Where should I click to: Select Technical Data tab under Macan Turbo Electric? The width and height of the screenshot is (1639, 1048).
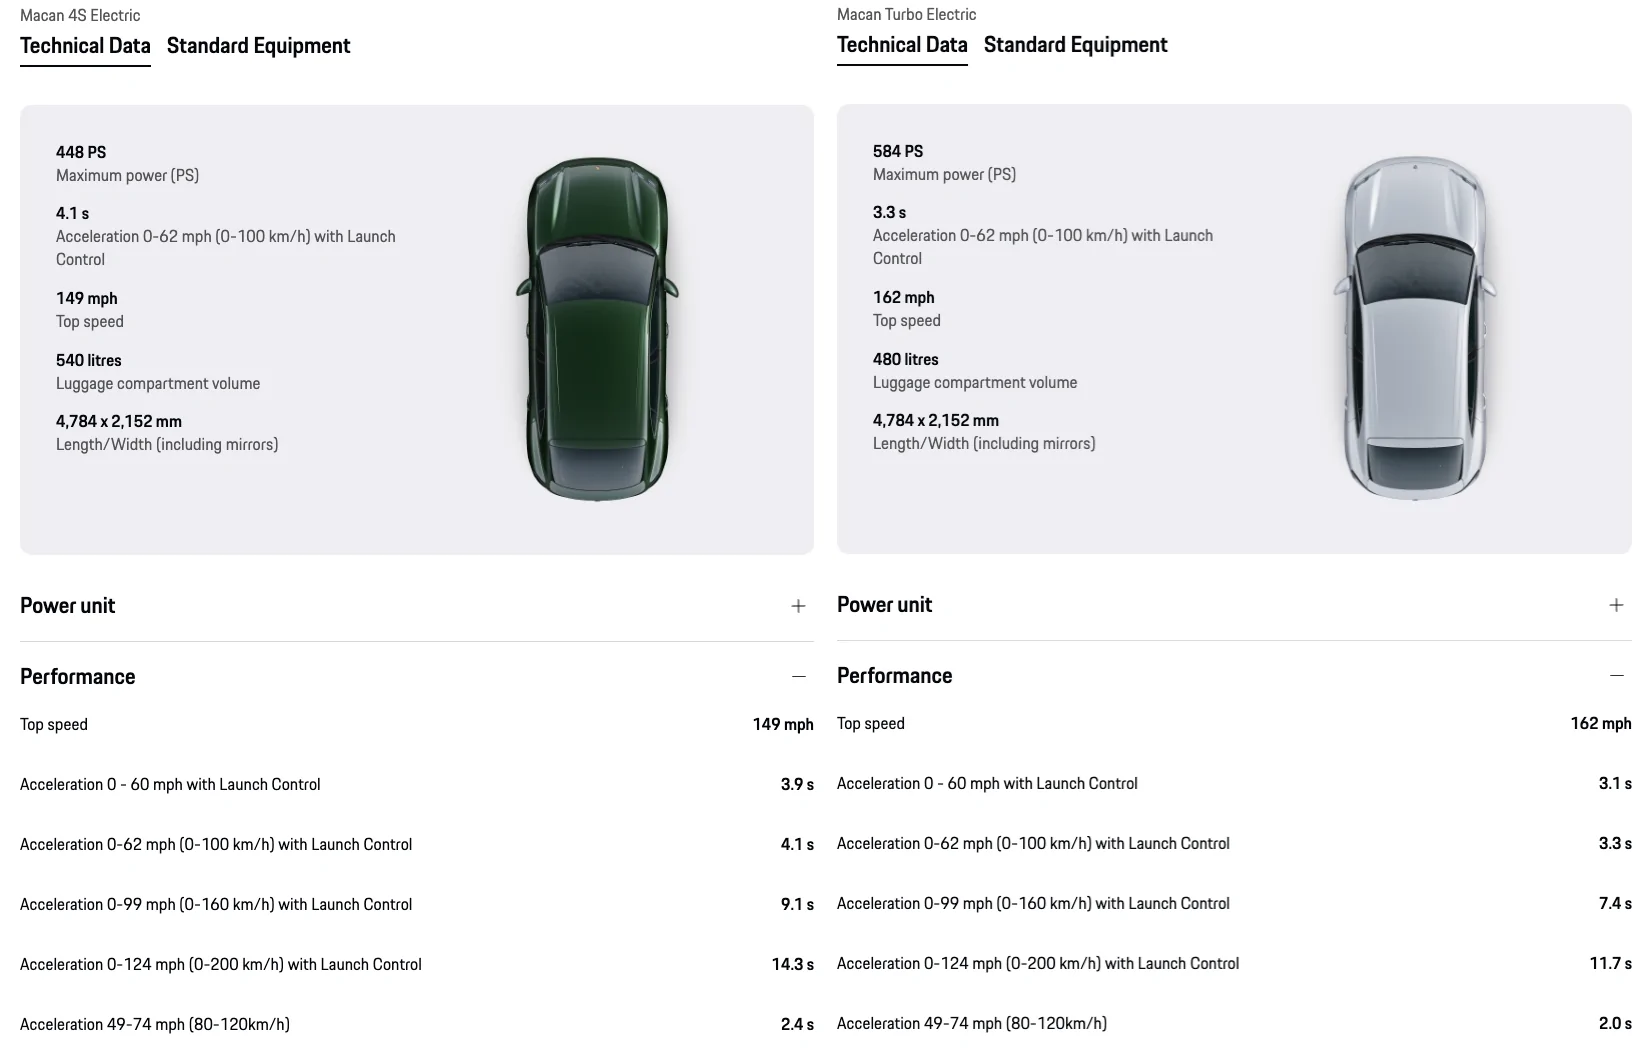pyautogui.click(x=902, y=45)
